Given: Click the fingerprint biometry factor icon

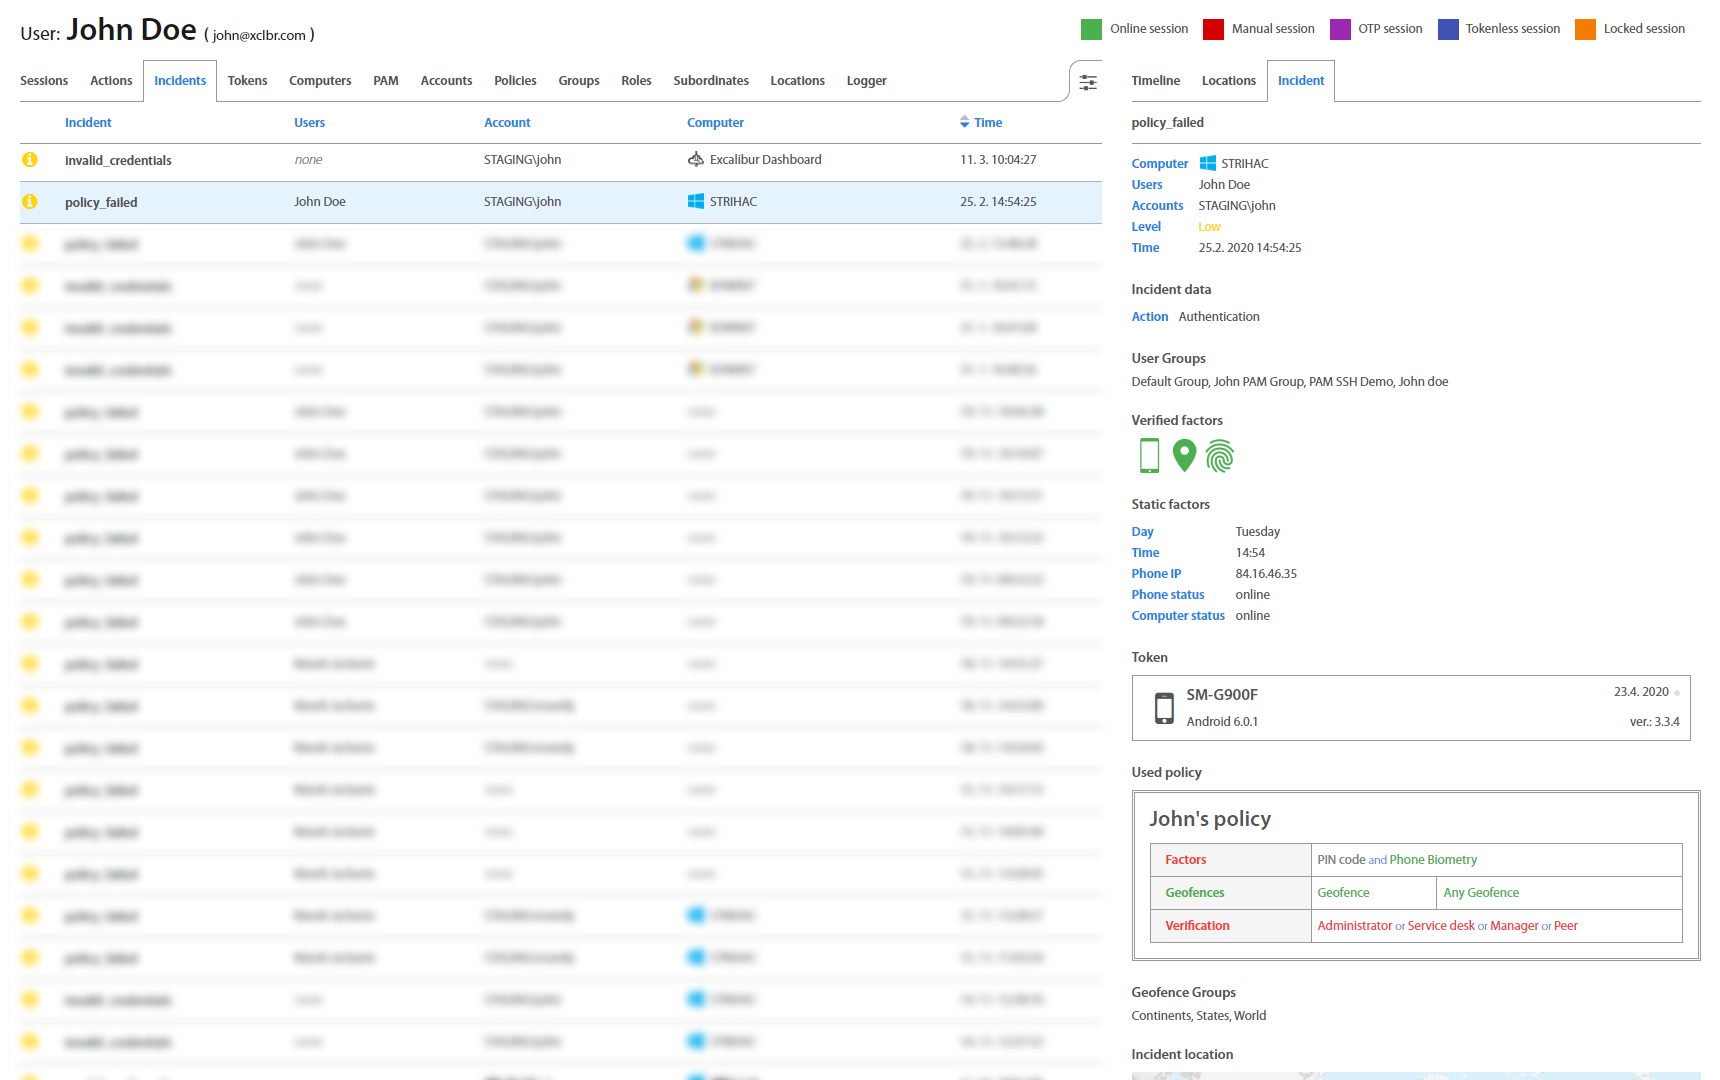Looking at the screenshot, I should pyautogui.click(x=1220, y=456).
